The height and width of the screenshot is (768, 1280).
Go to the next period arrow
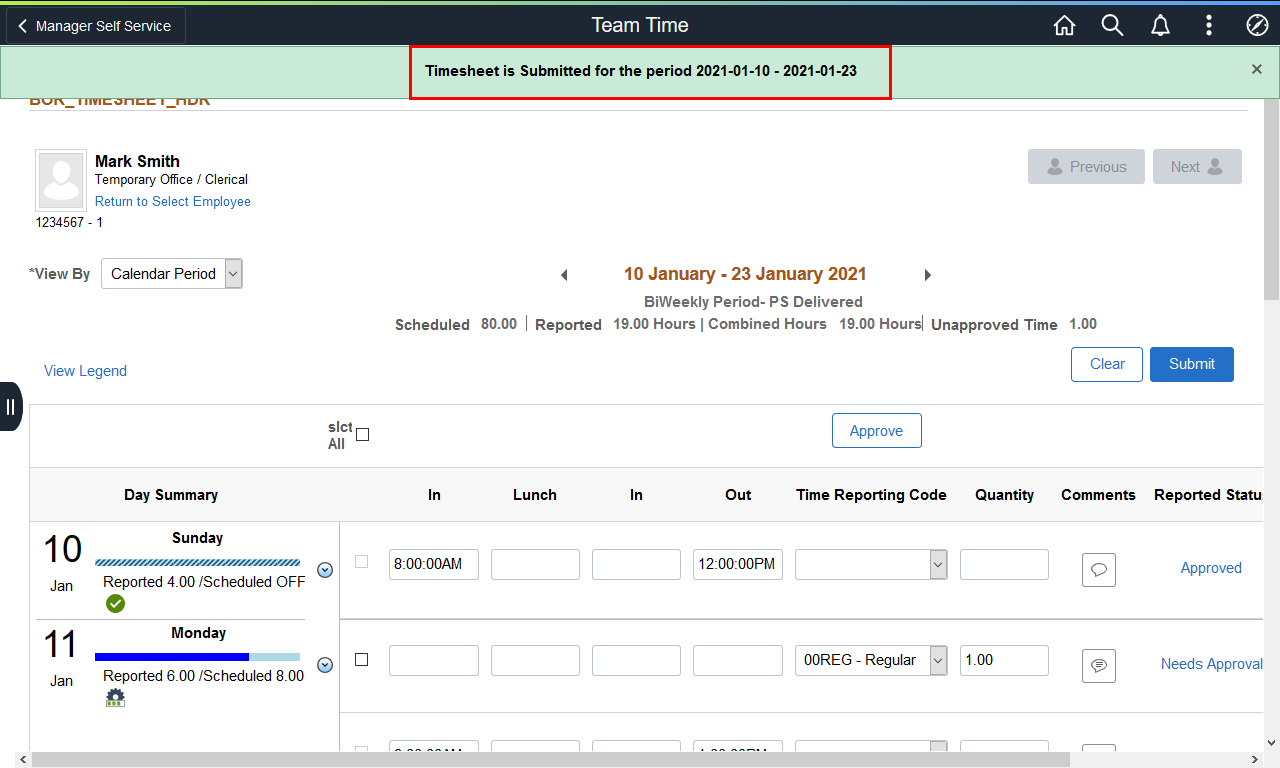[x=927, y=275]
